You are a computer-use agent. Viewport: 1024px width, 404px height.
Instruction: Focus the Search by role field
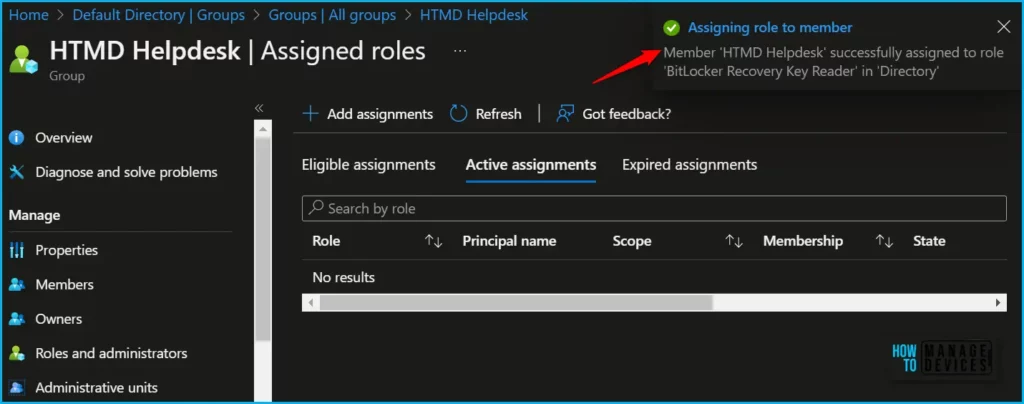click(x=654, y=208)
